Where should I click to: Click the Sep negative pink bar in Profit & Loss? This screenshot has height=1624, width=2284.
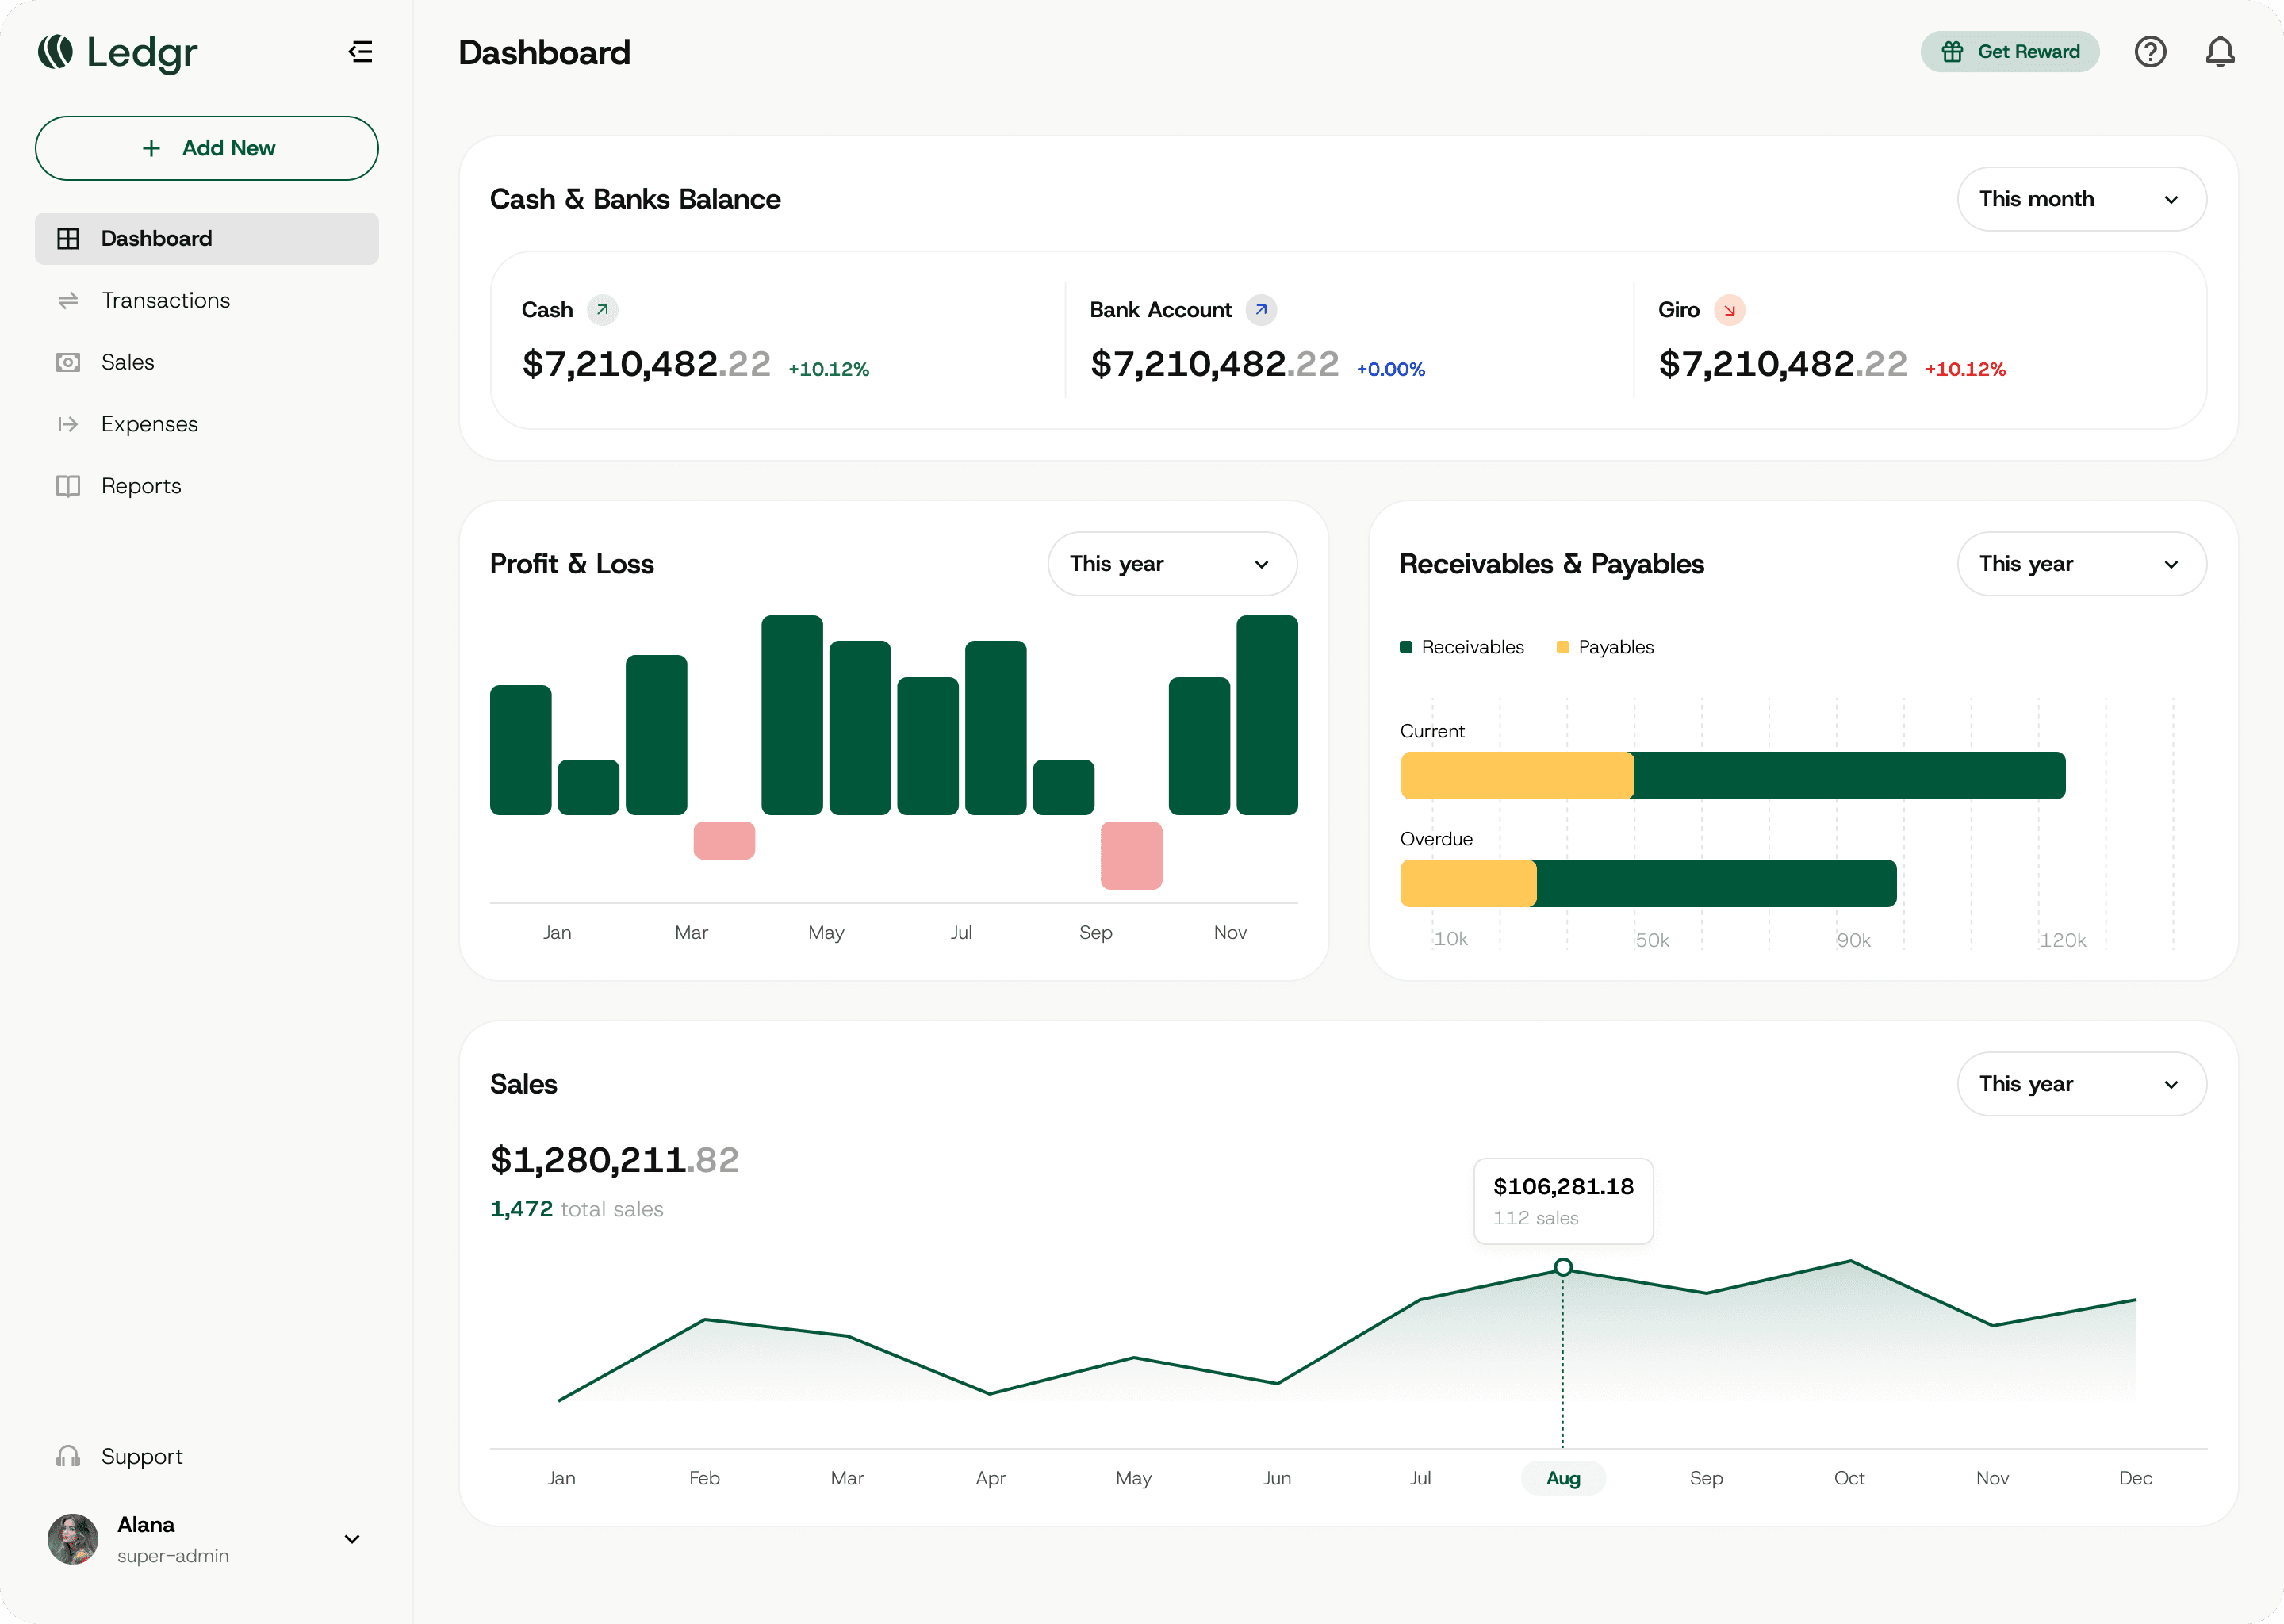point(1131,855)
